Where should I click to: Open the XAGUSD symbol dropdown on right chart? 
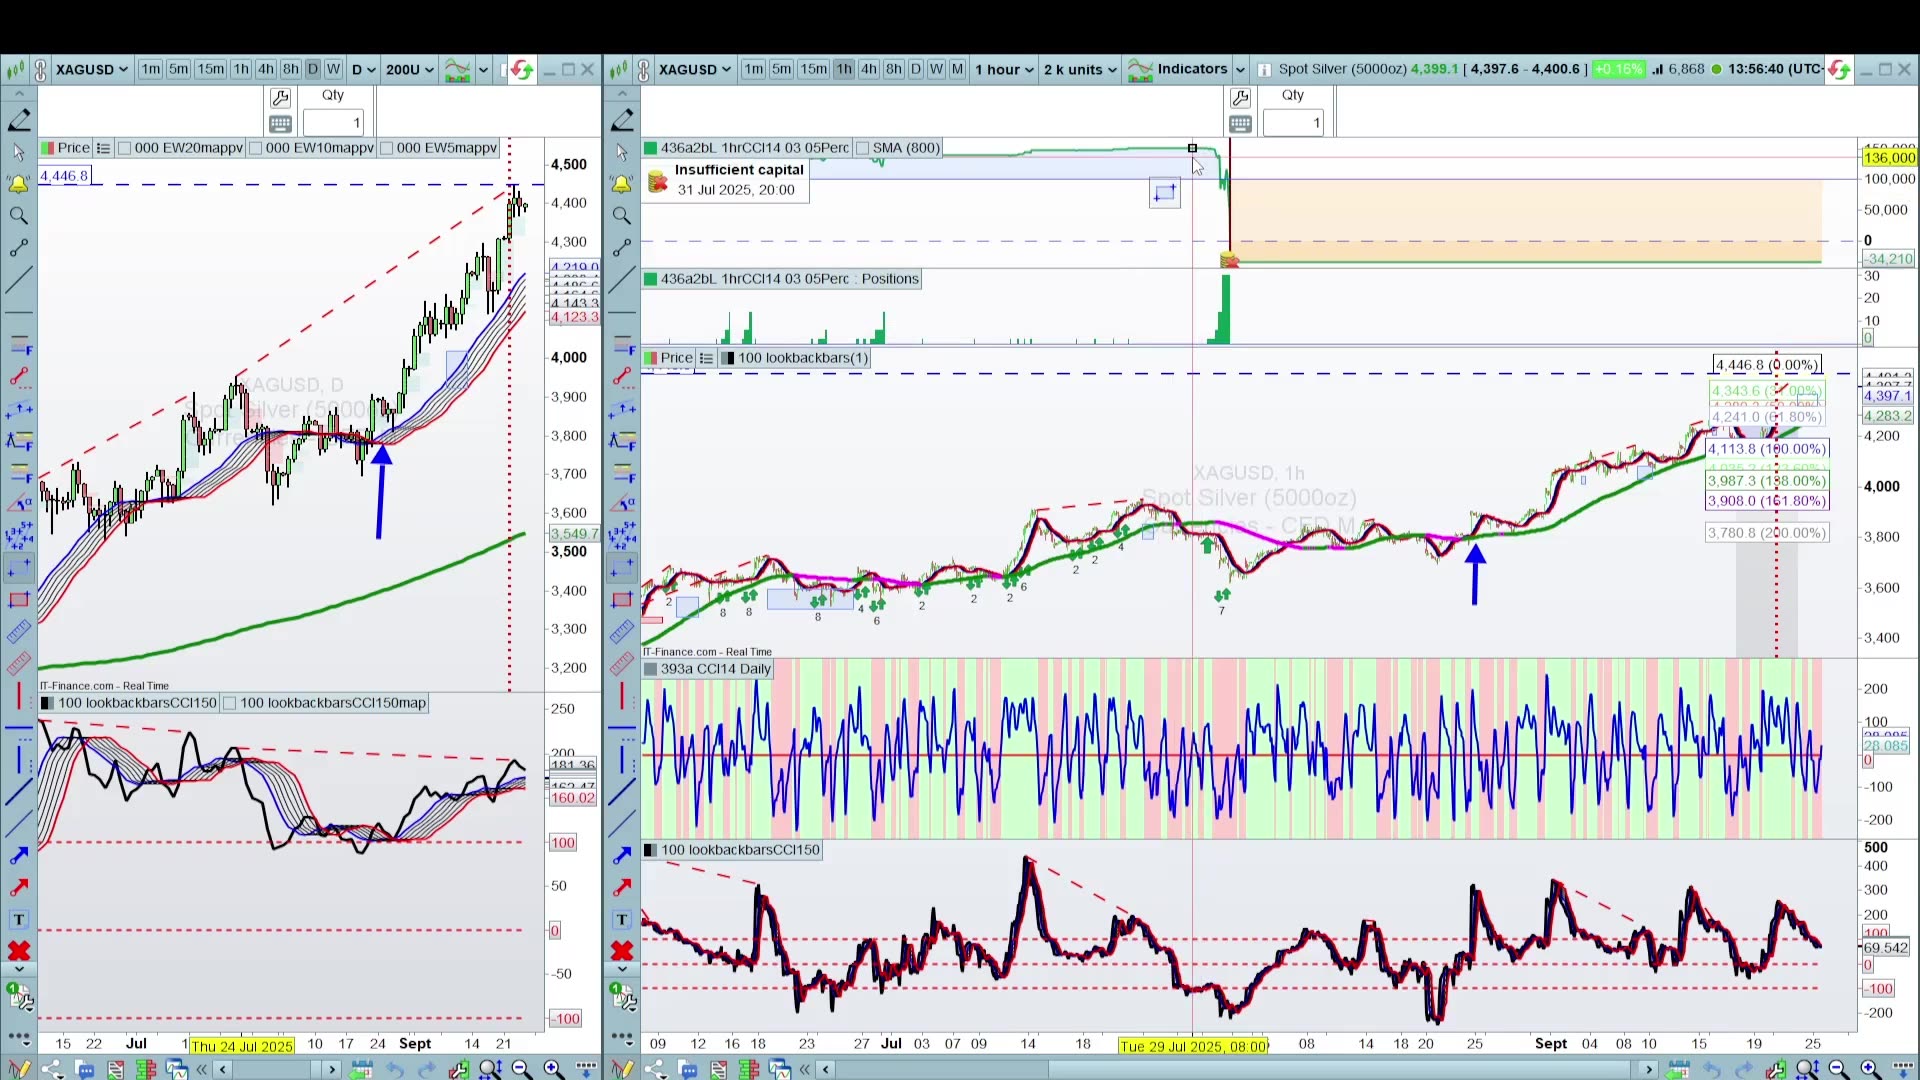[695, 69]
